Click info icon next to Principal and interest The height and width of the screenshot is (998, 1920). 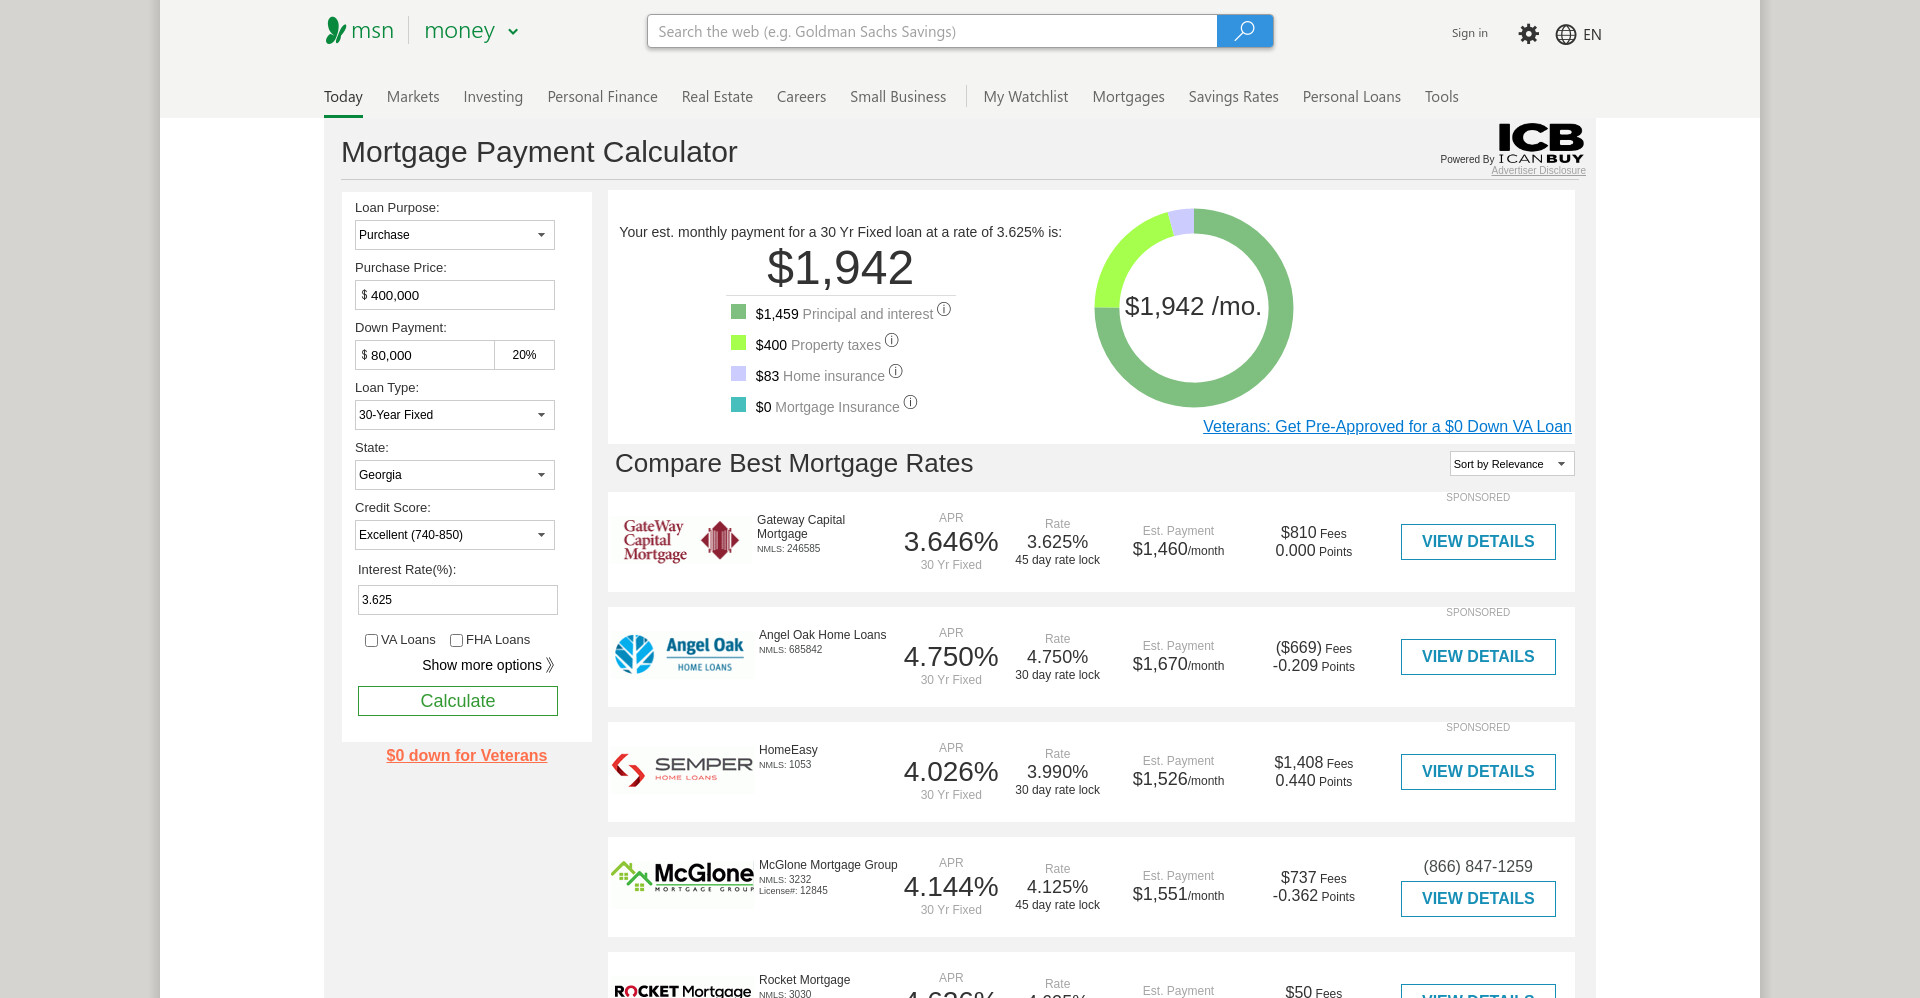[x=944, y=310]
